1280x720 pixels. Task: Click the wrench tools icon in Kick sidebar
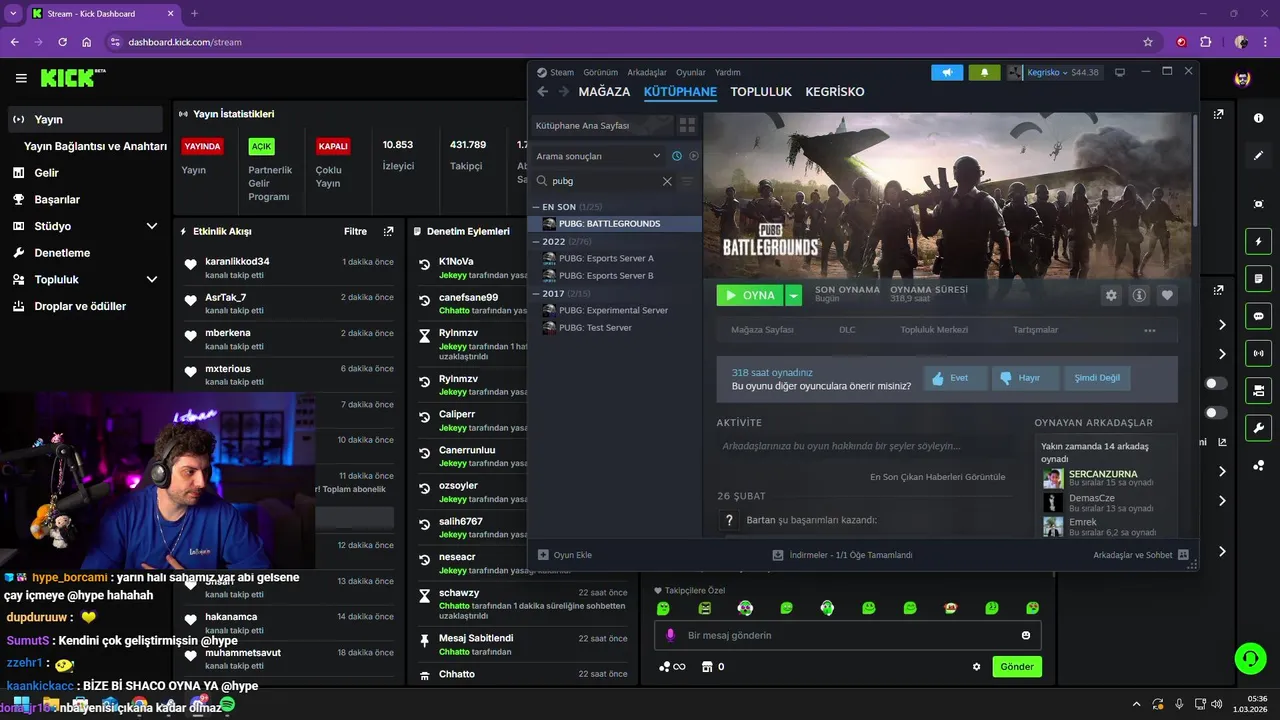[1258, 428]
